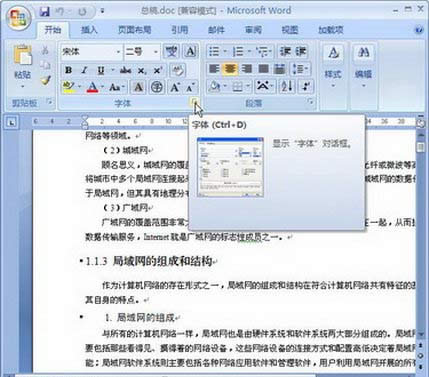This screenshot has width=429, height=377.
Task: Open the 视图 ribbon tab
Action: [290, 30]
